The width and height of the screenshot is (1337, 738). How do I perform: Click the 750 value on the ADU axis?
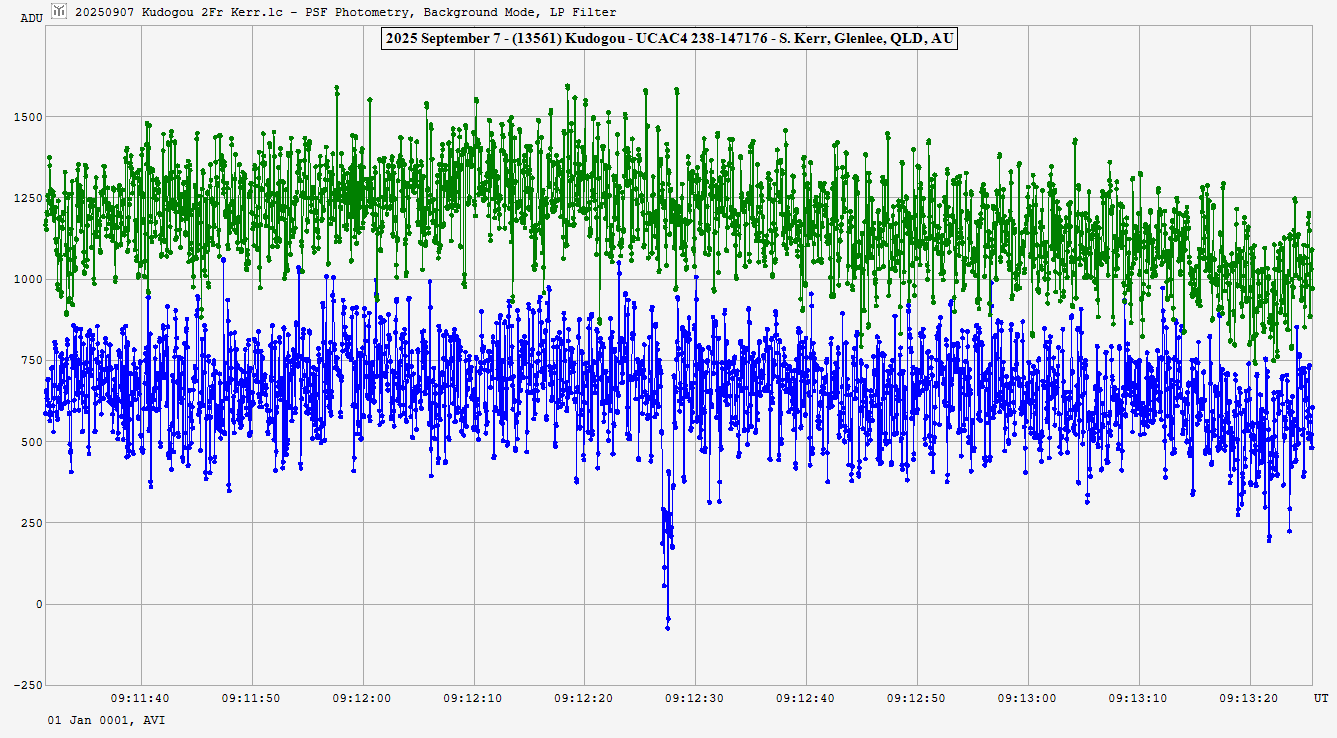[x=32, y=360]
